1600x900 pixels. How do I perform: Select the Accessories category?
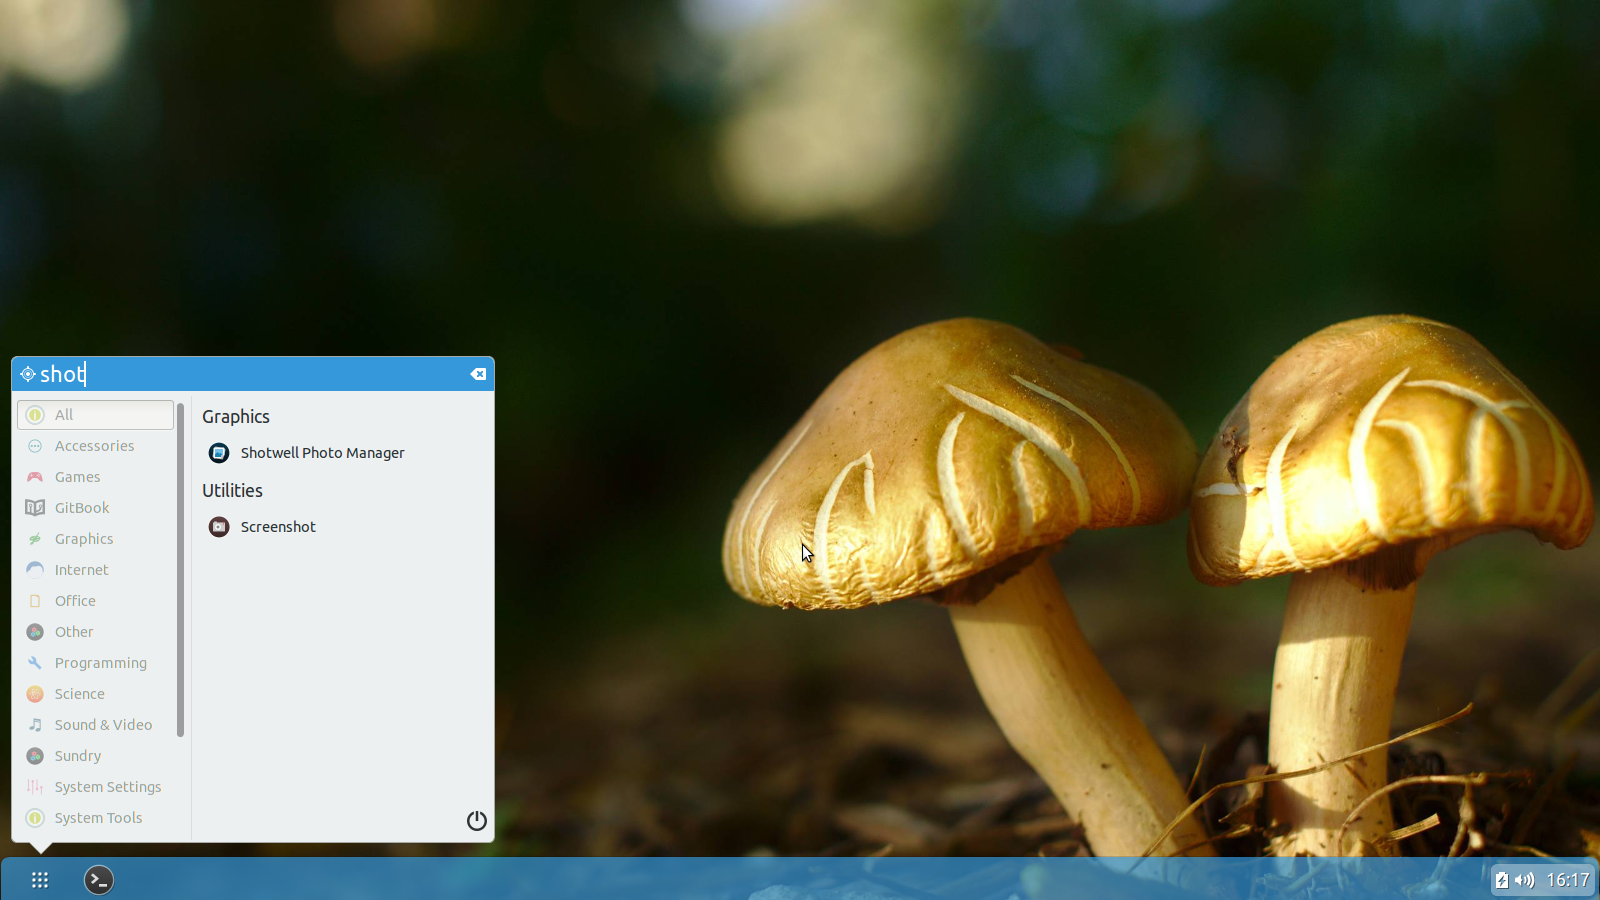coord(95,446)
